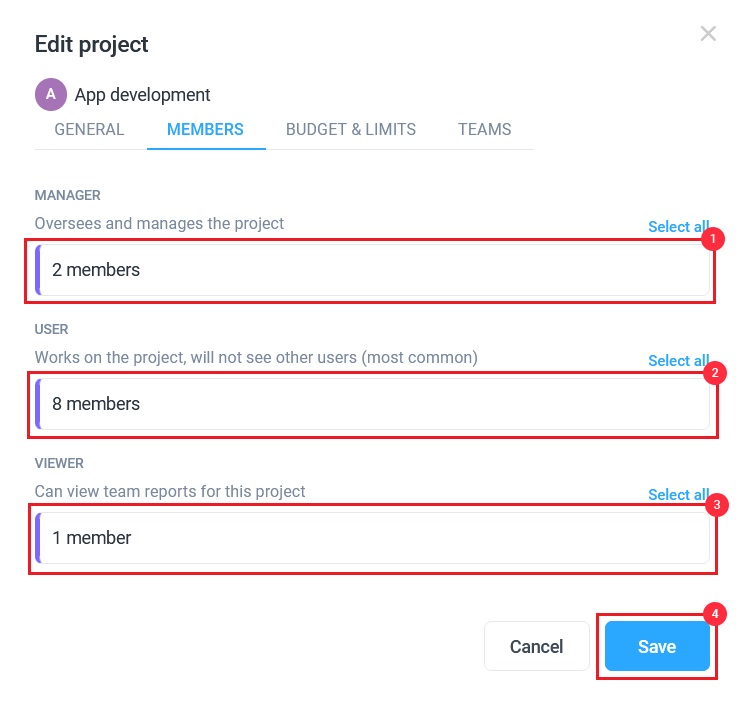The width and height of the screenshot is (743, 701).
Task: Switch to the General tab
Action: pos(89,129)
